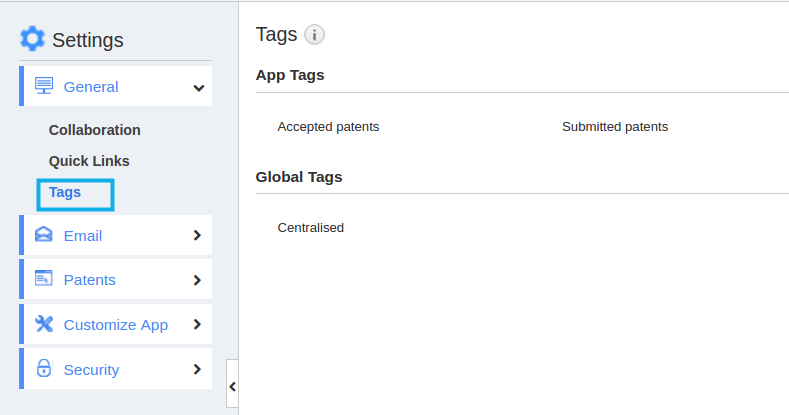Expand the Customize App section arrow
This screenshot has height=415, width=789.
197,324
